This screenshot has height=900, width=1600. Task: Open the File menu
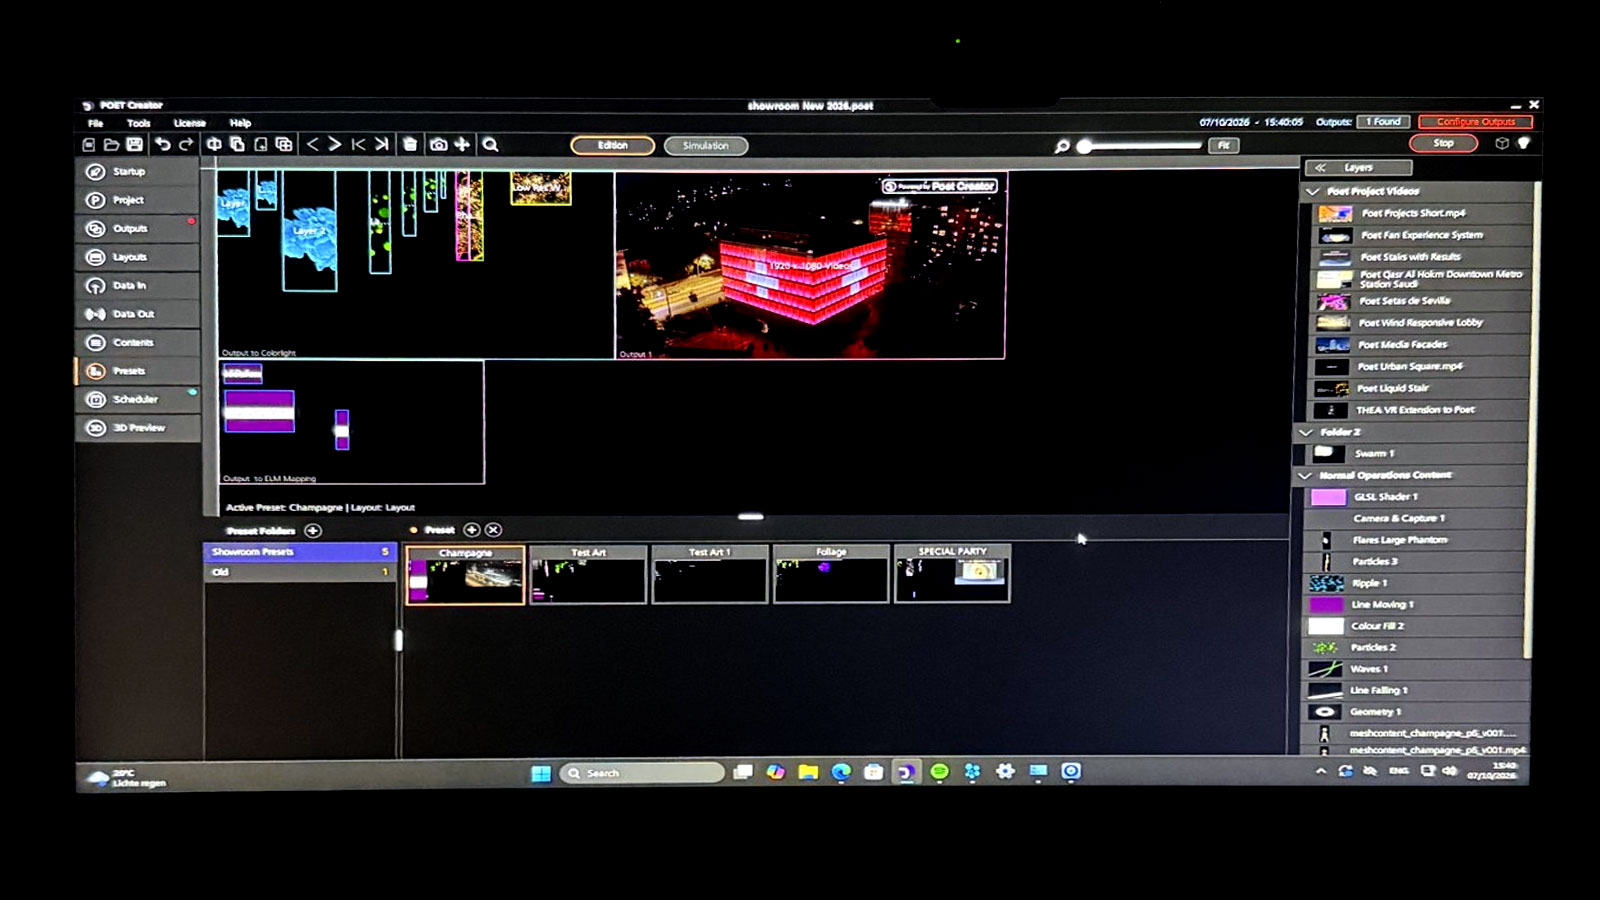(96, 123)
